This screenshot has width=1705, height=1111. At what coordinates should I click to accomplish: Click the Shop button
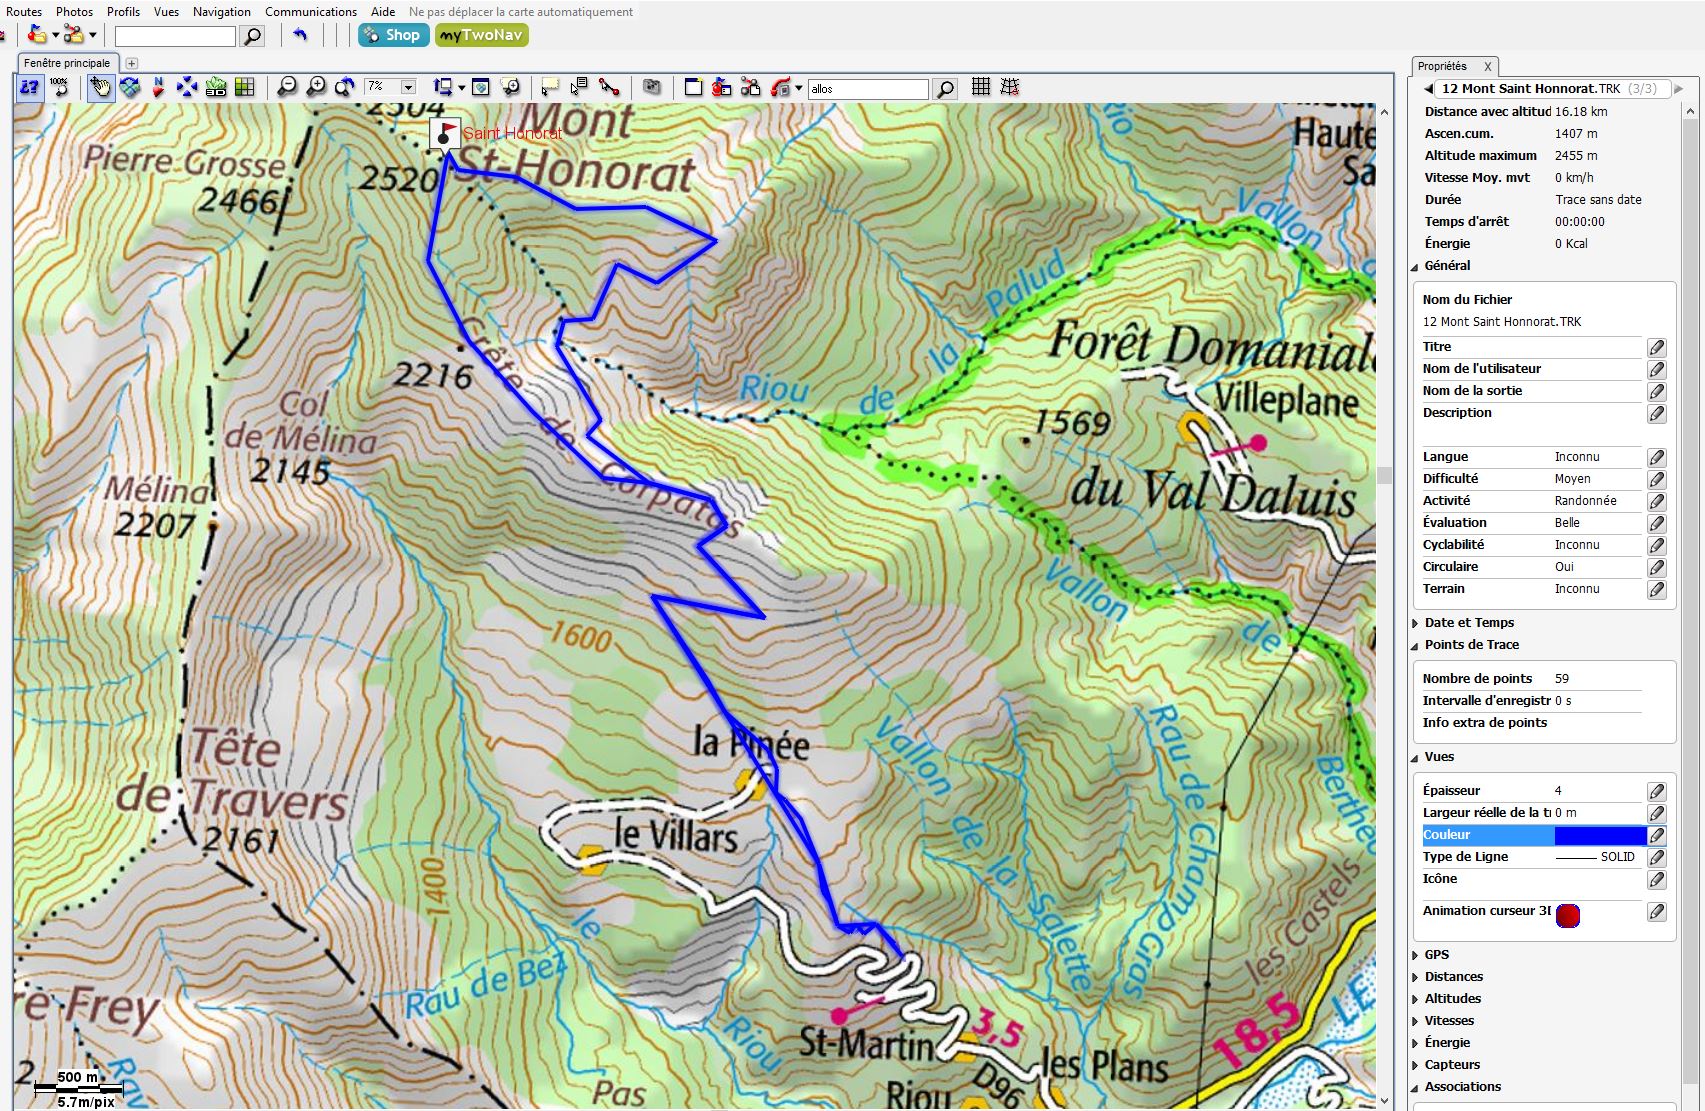pos(393,35)
